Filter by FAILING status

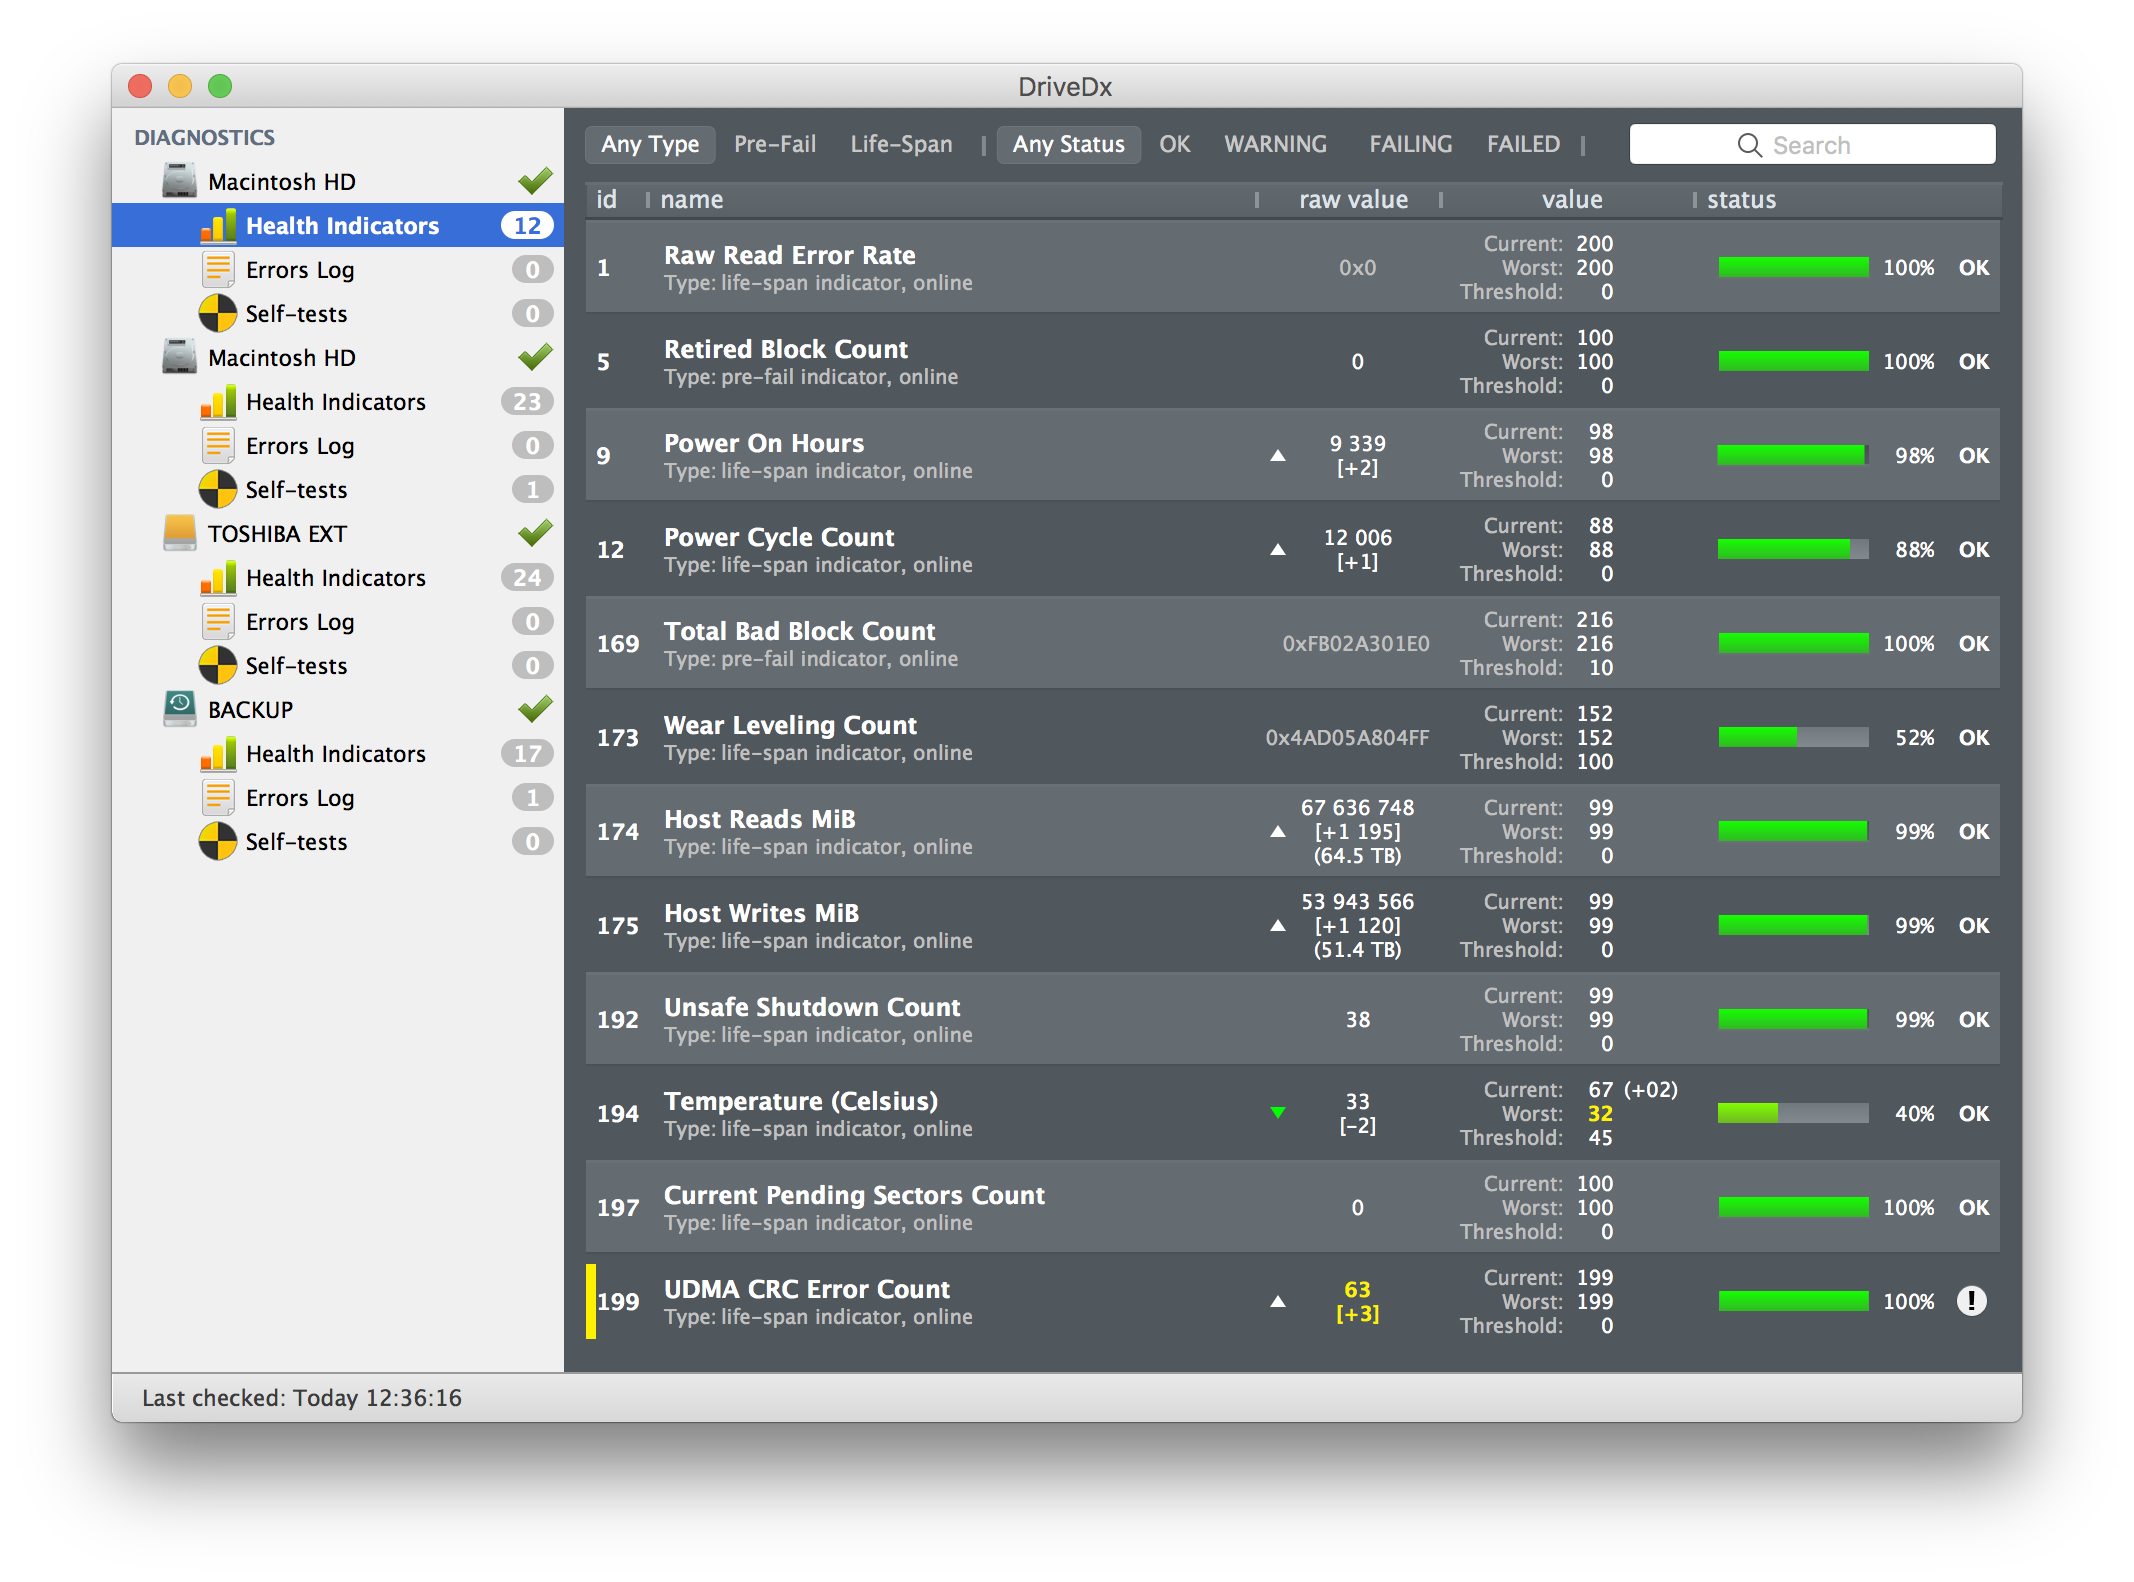(1401, 143)
